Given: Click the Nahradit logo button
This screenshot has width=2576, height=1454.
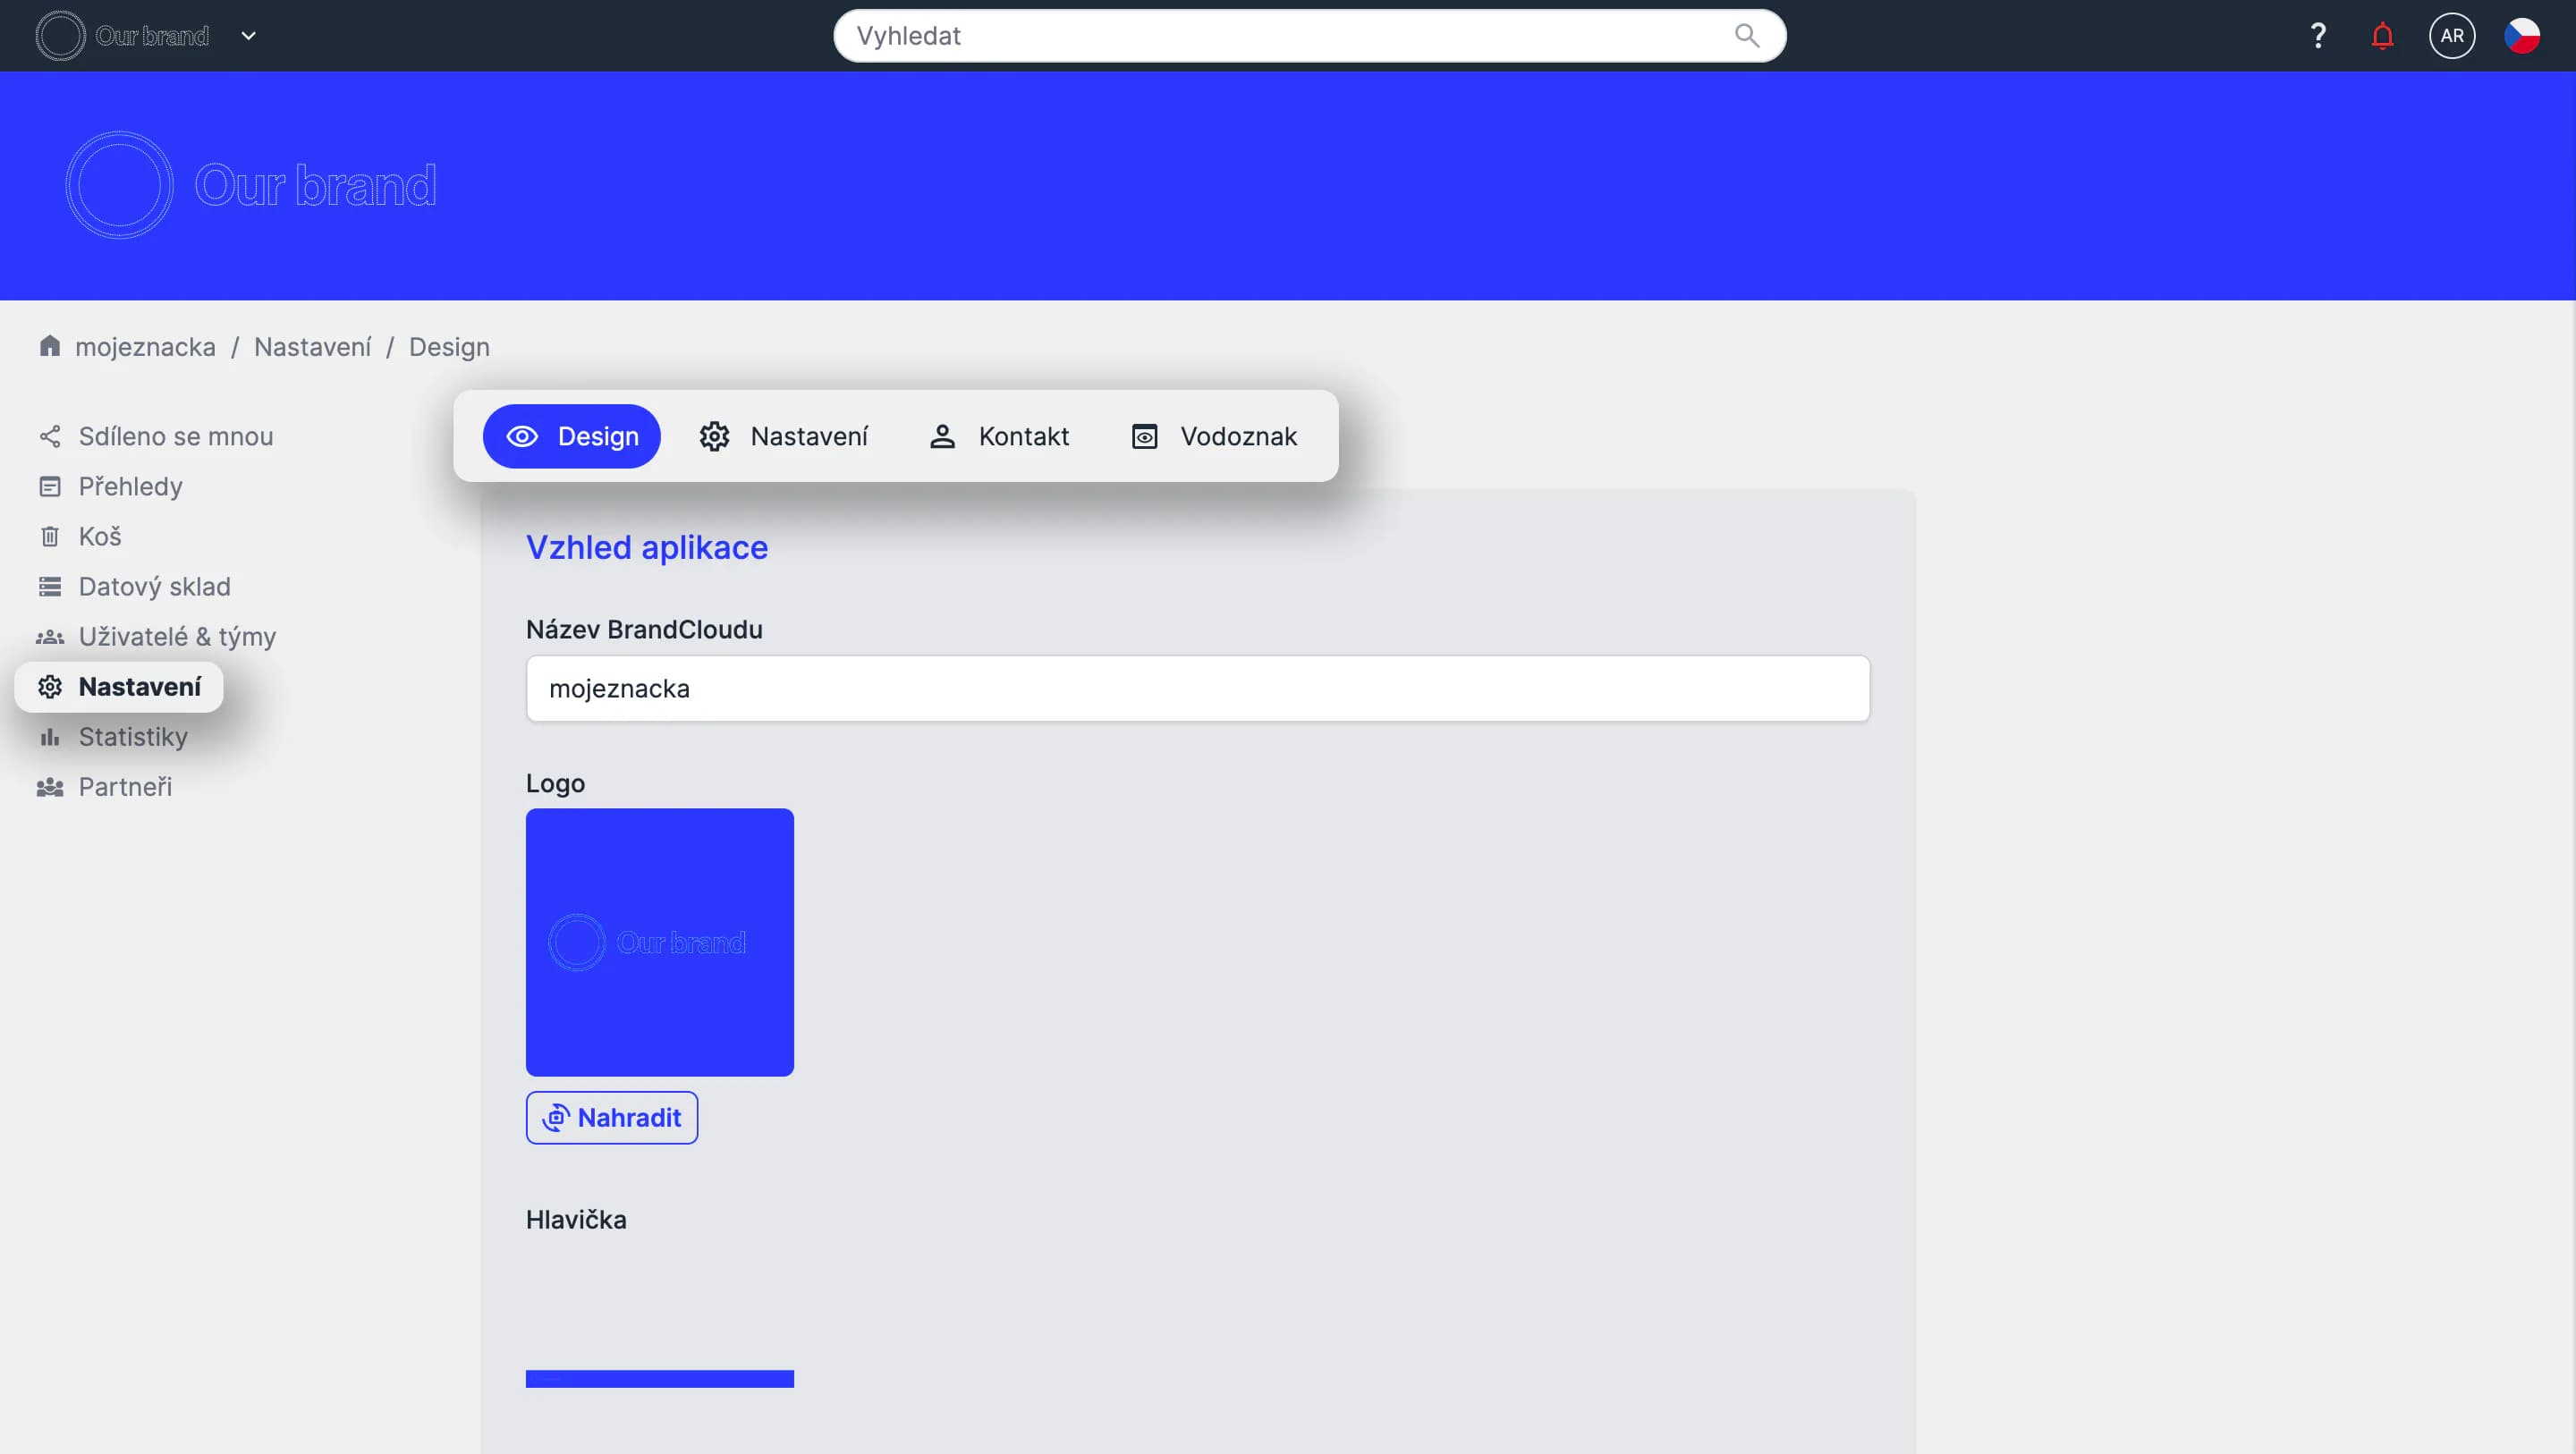Looking at the screenshot, I should [x=612, y=1117].
